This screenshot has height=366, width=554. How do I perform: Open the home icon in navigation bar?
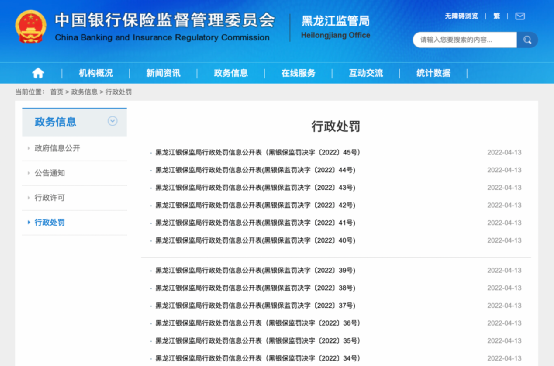pos(38,73)
